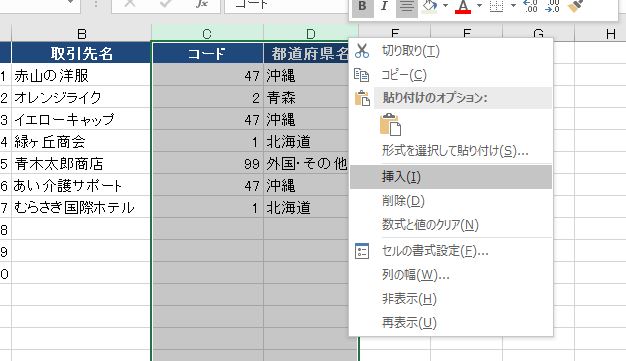Select code 47 in 赤山の洋服 row
Image resolution: width=626 pixels, height=361 pixels.
208,75
